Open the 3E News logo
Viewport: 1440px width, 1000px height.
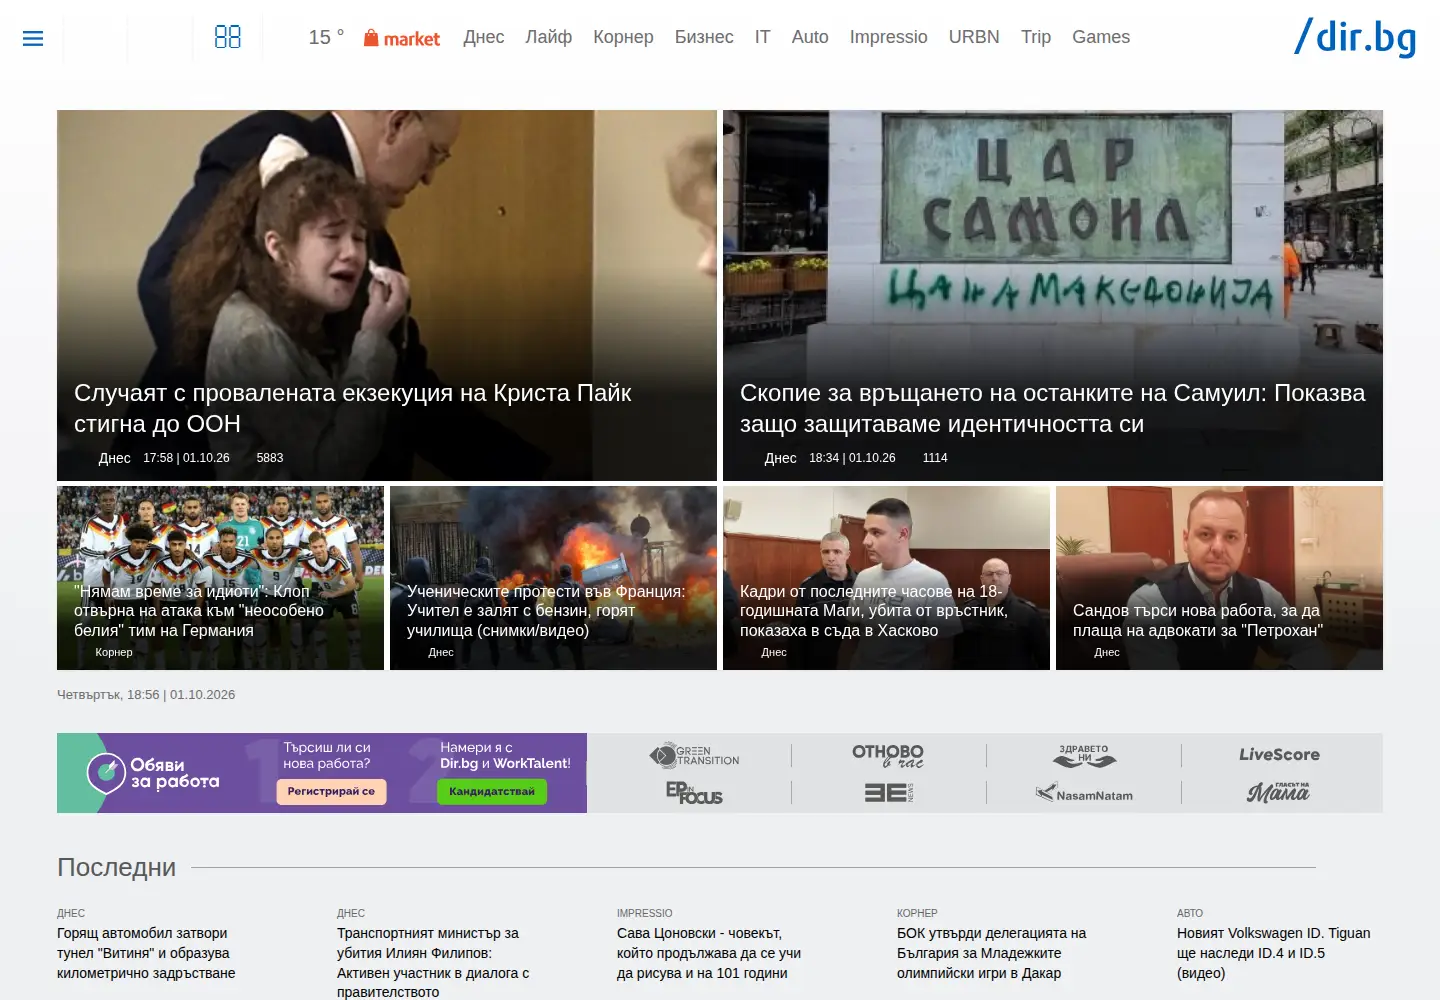click(x=888, y=793)
